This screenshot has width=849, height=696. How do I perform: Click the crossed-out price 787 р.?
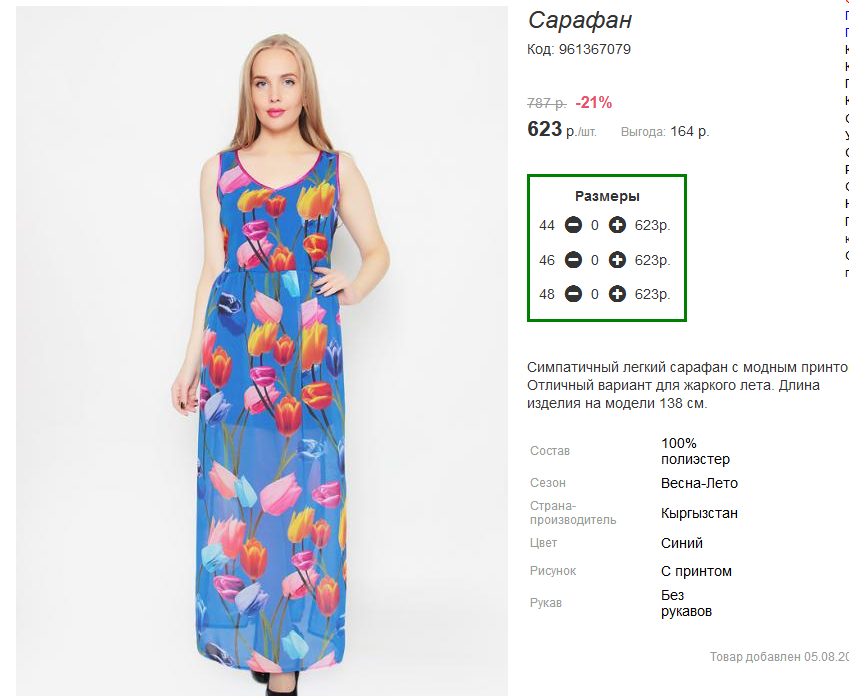pyautogui.click(x=546, y=102)
